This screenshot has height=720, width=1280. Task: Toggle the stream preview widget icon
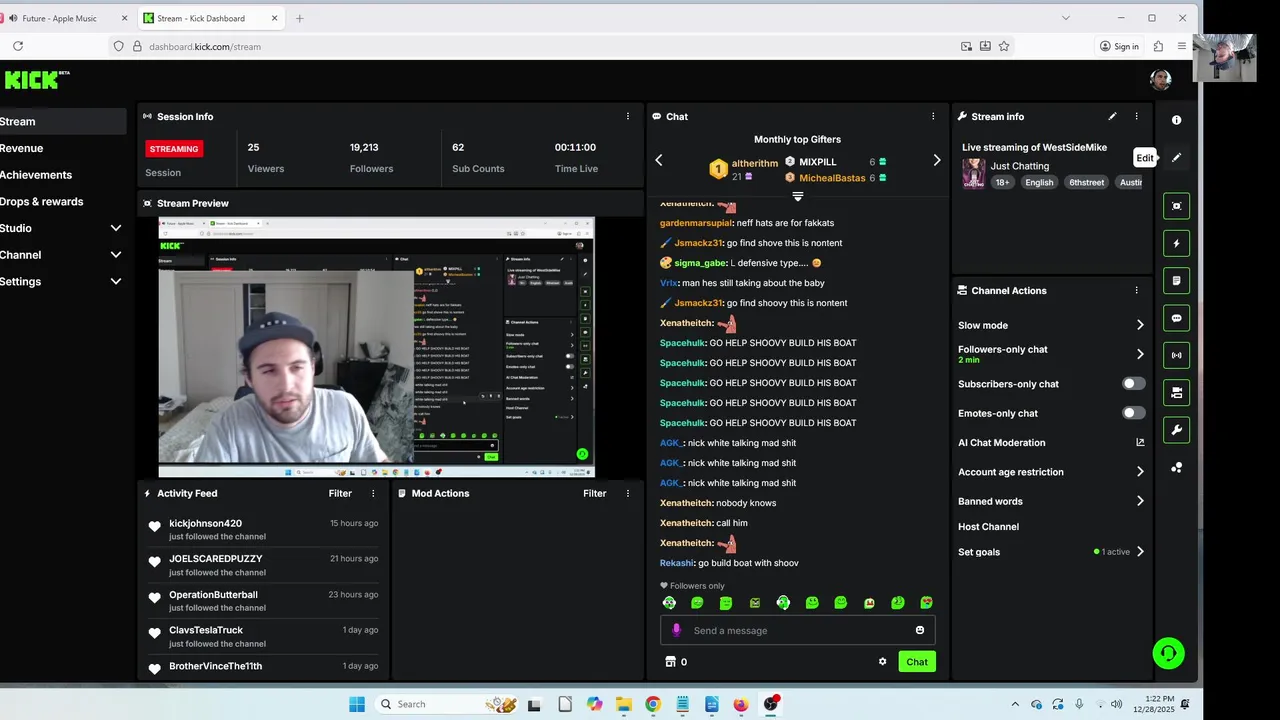click(1176, 206)
